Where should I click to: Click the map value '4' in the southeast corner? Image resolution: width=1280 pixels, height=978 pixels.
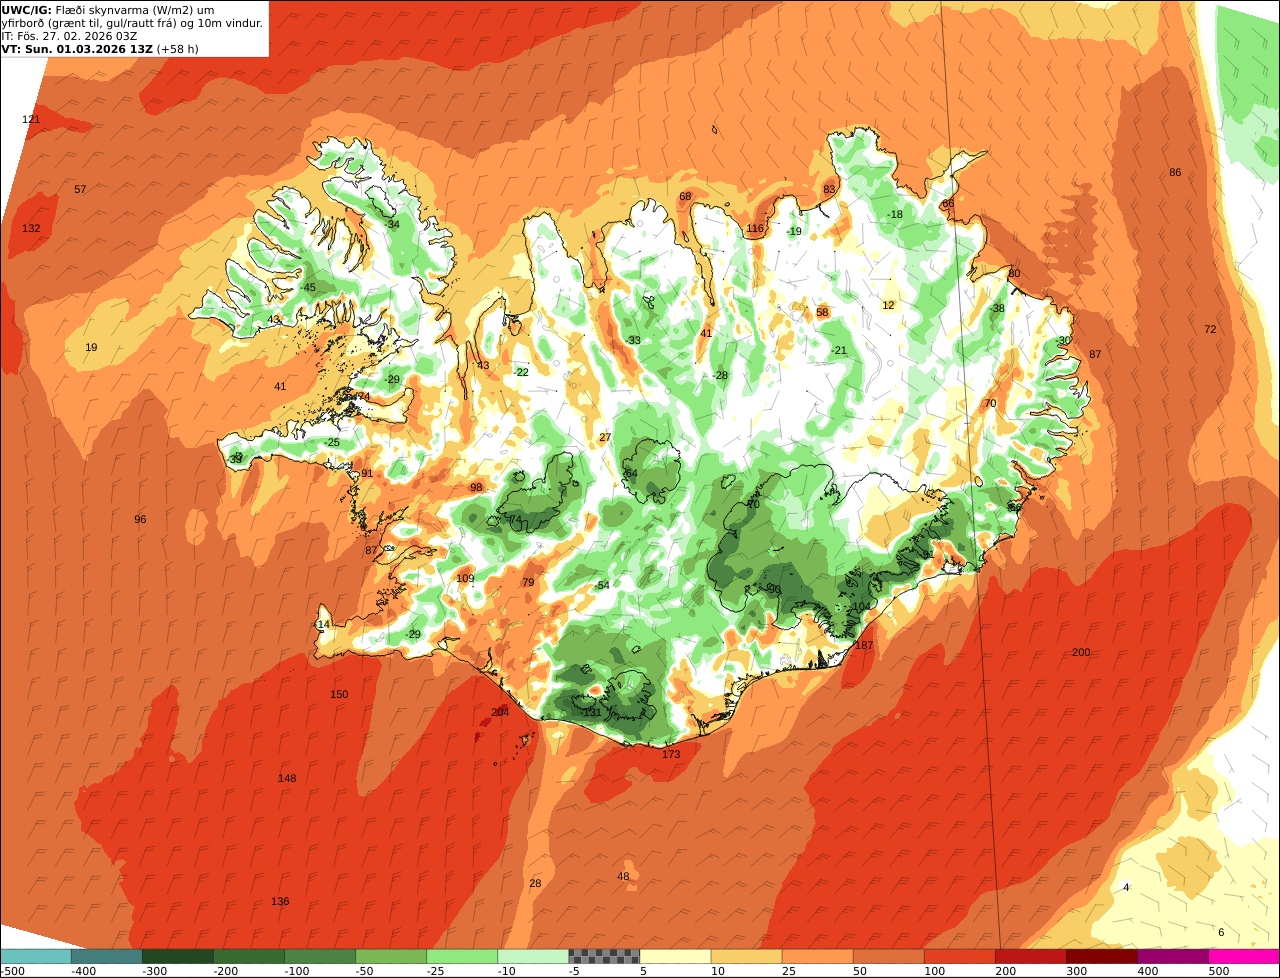click(1126, 887)
